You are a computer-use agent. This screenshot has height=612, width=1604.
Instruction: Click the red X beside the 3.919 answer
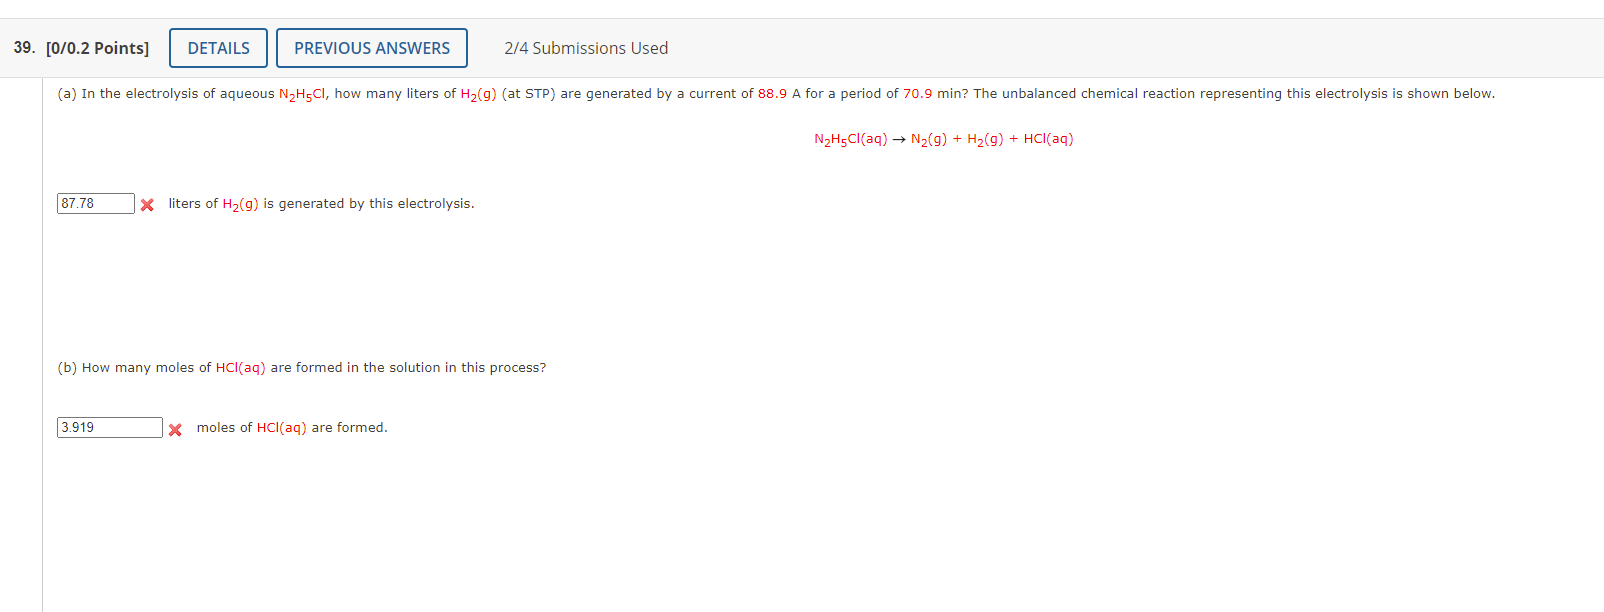coord(175,427)
